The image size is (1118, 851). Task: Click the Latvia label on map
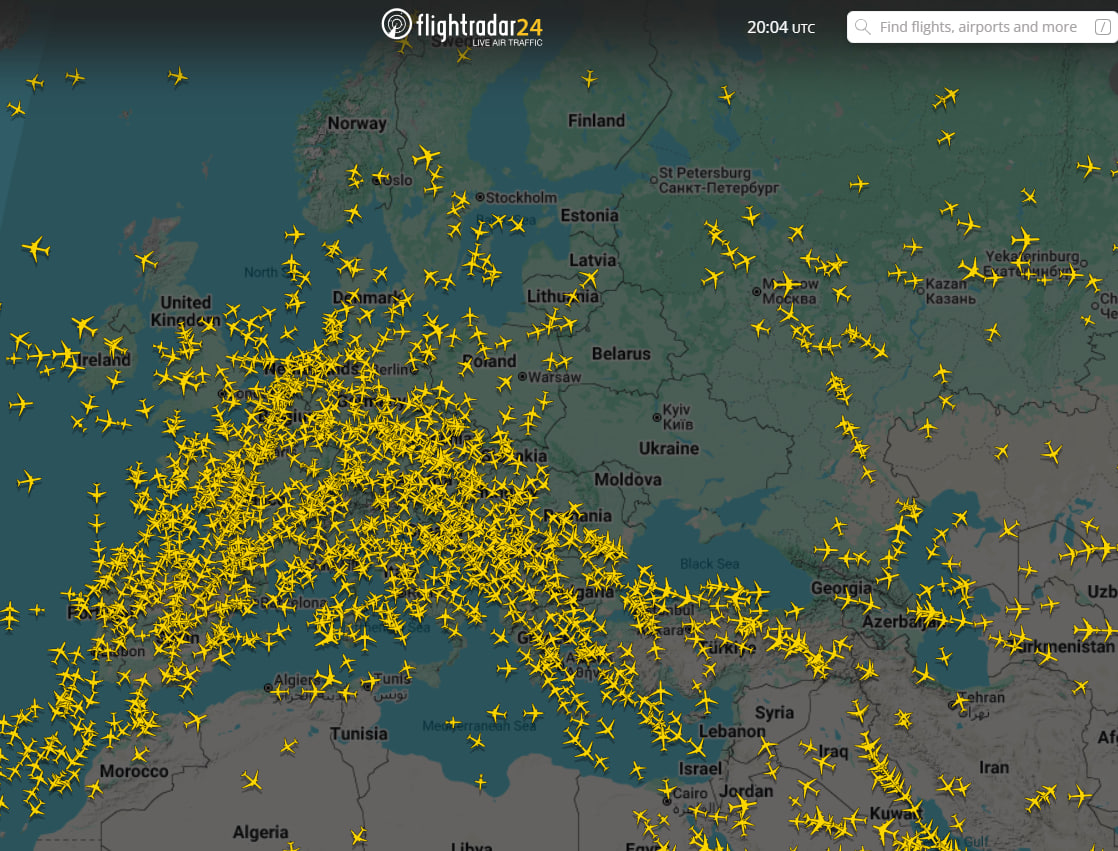[x=593, y=260]
